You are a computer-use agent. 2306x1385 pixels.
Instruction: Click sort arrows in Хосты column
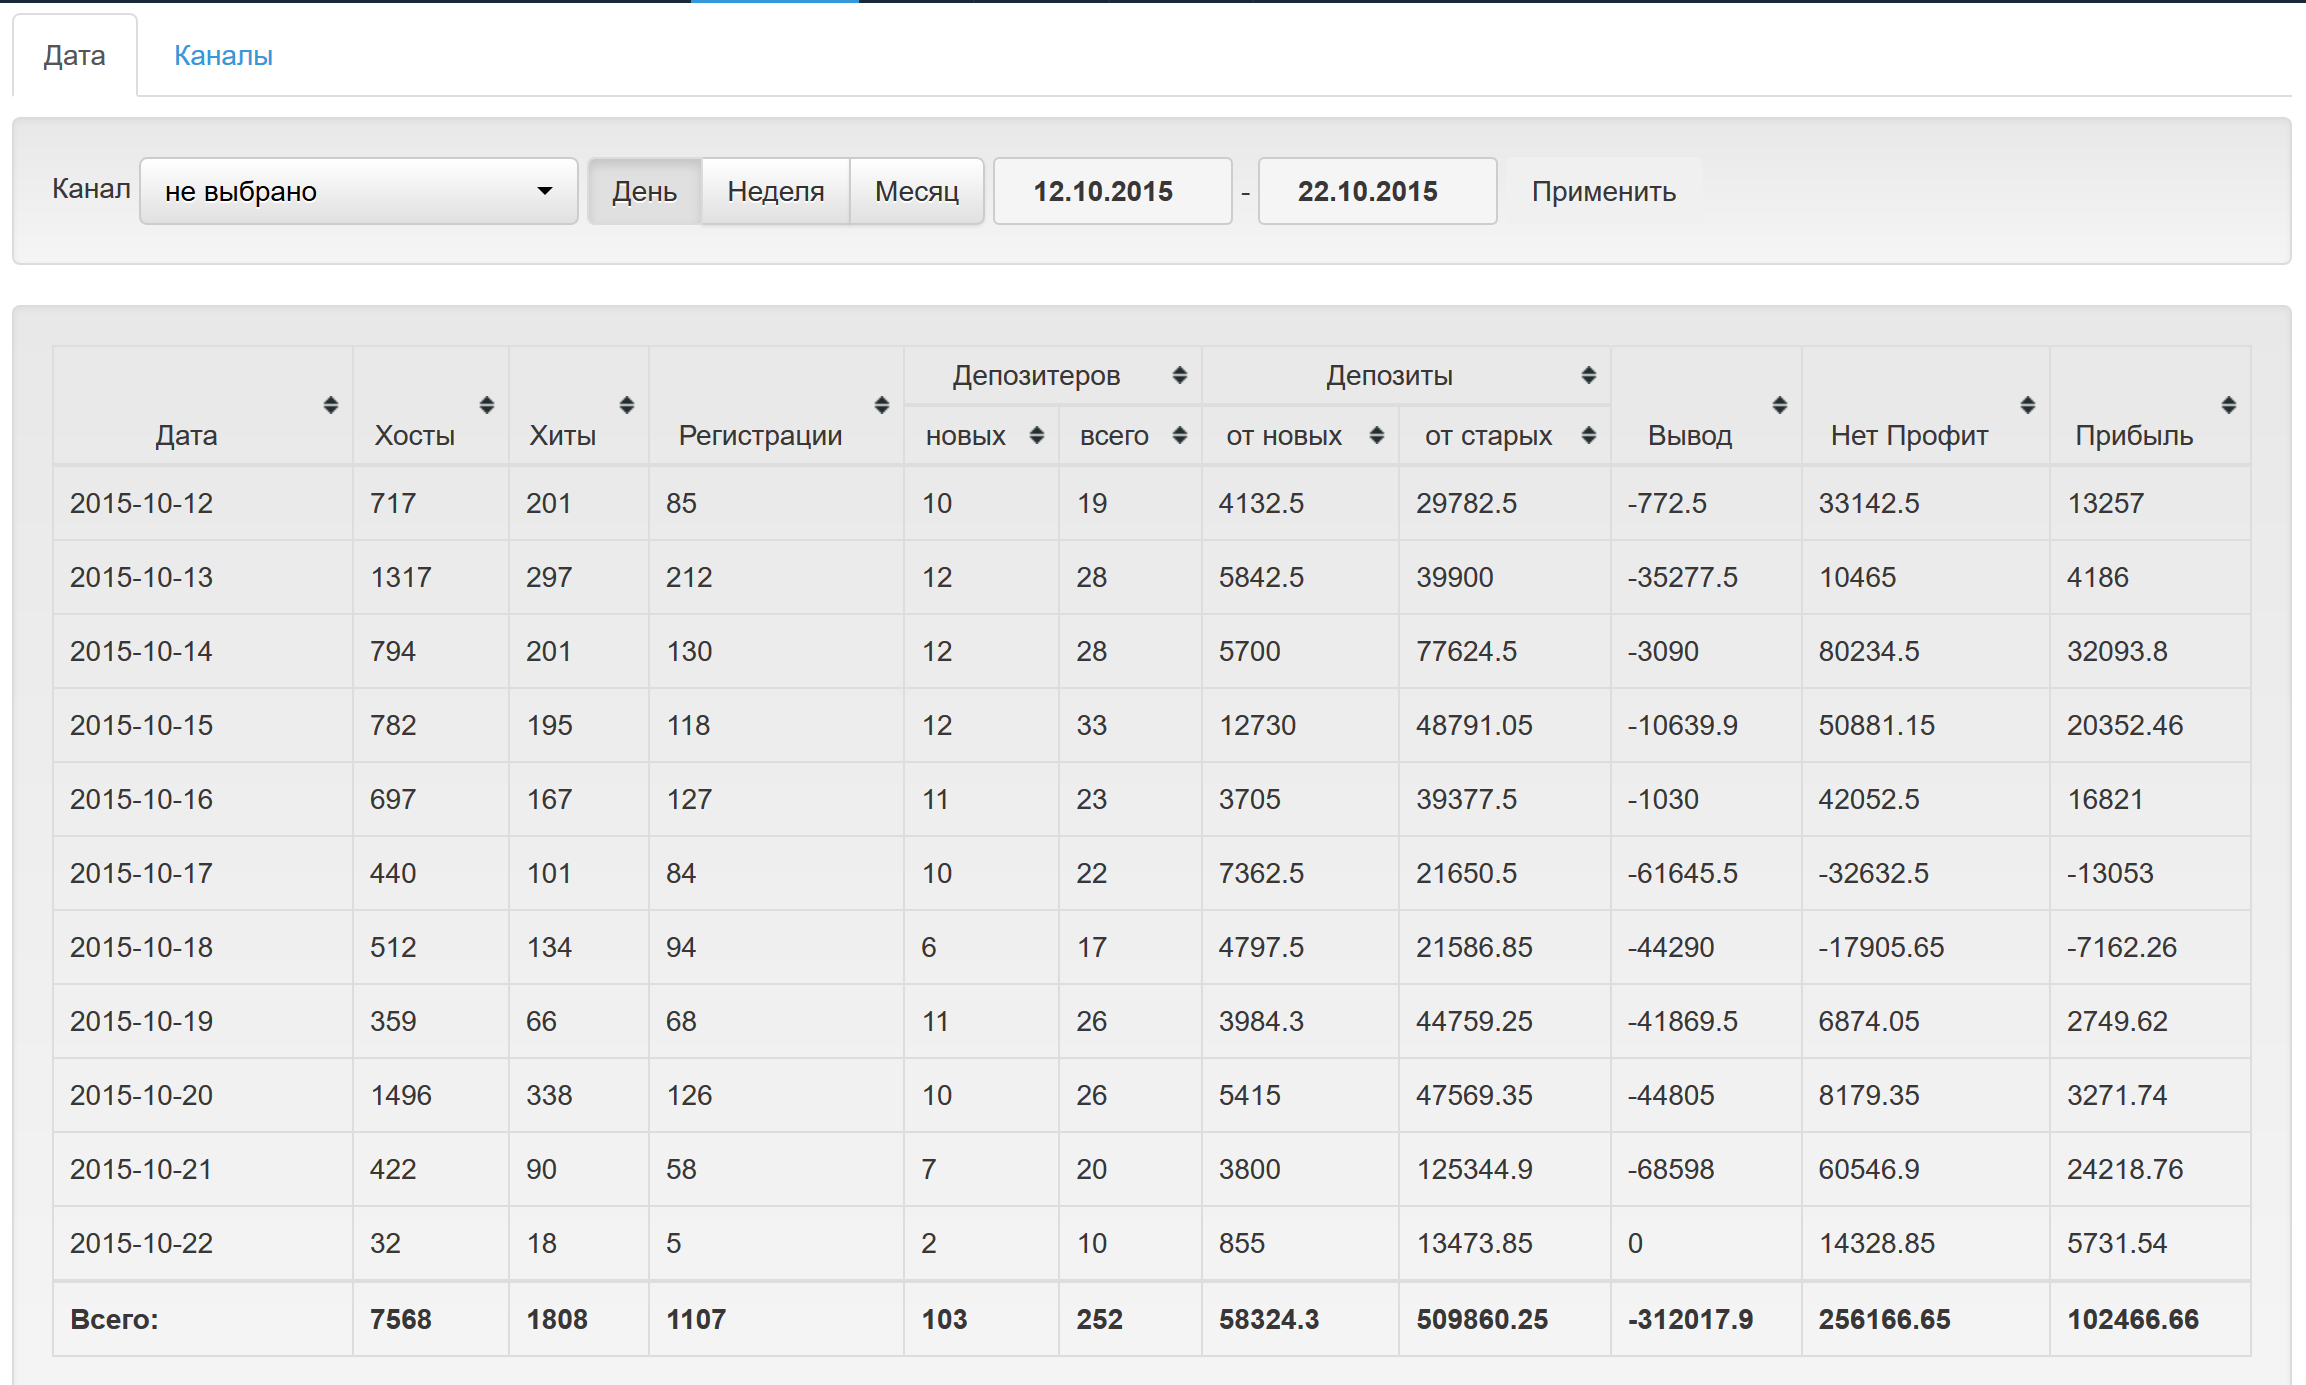[486, 405]
